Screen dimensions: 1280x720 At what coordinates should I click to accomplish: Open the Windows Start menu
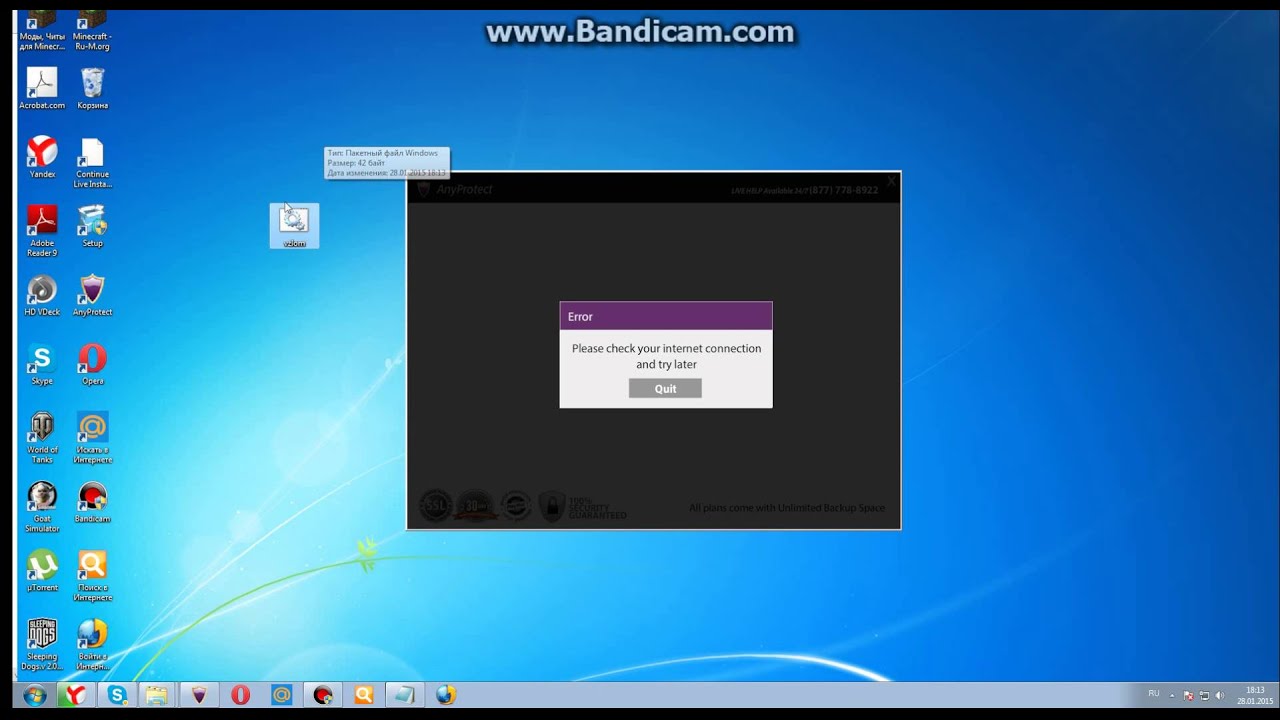pos(34,695)
